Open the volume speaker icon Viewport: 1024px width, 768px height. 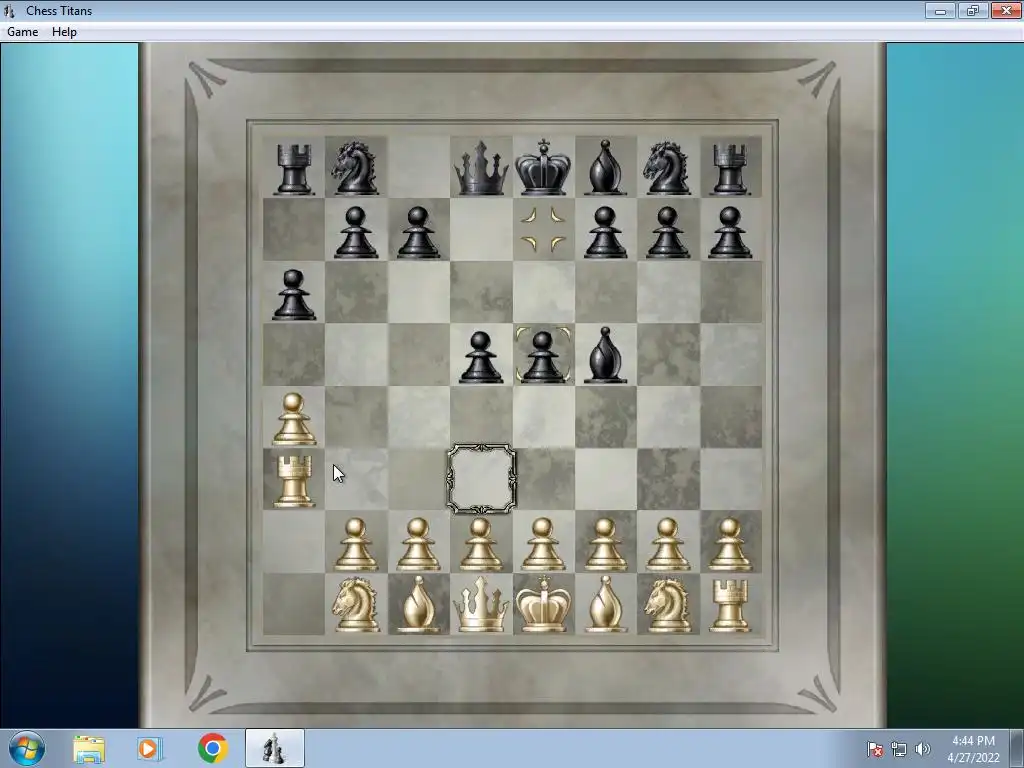coord(923,749)
